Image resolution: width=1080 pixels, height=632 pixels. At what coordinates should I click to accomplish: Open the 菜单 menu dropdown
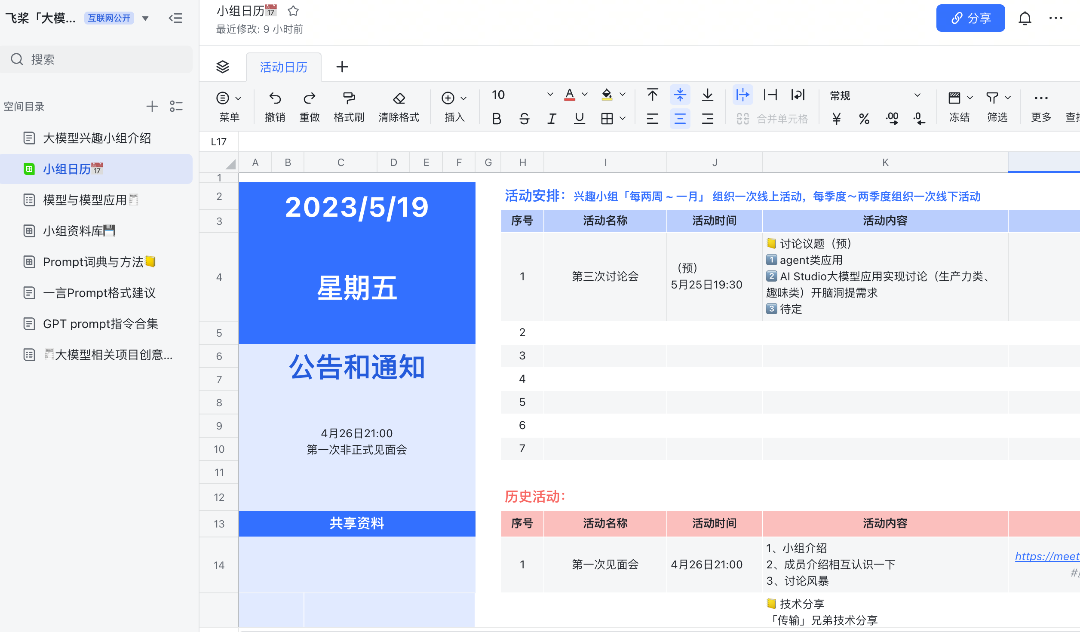pos(229,106)
